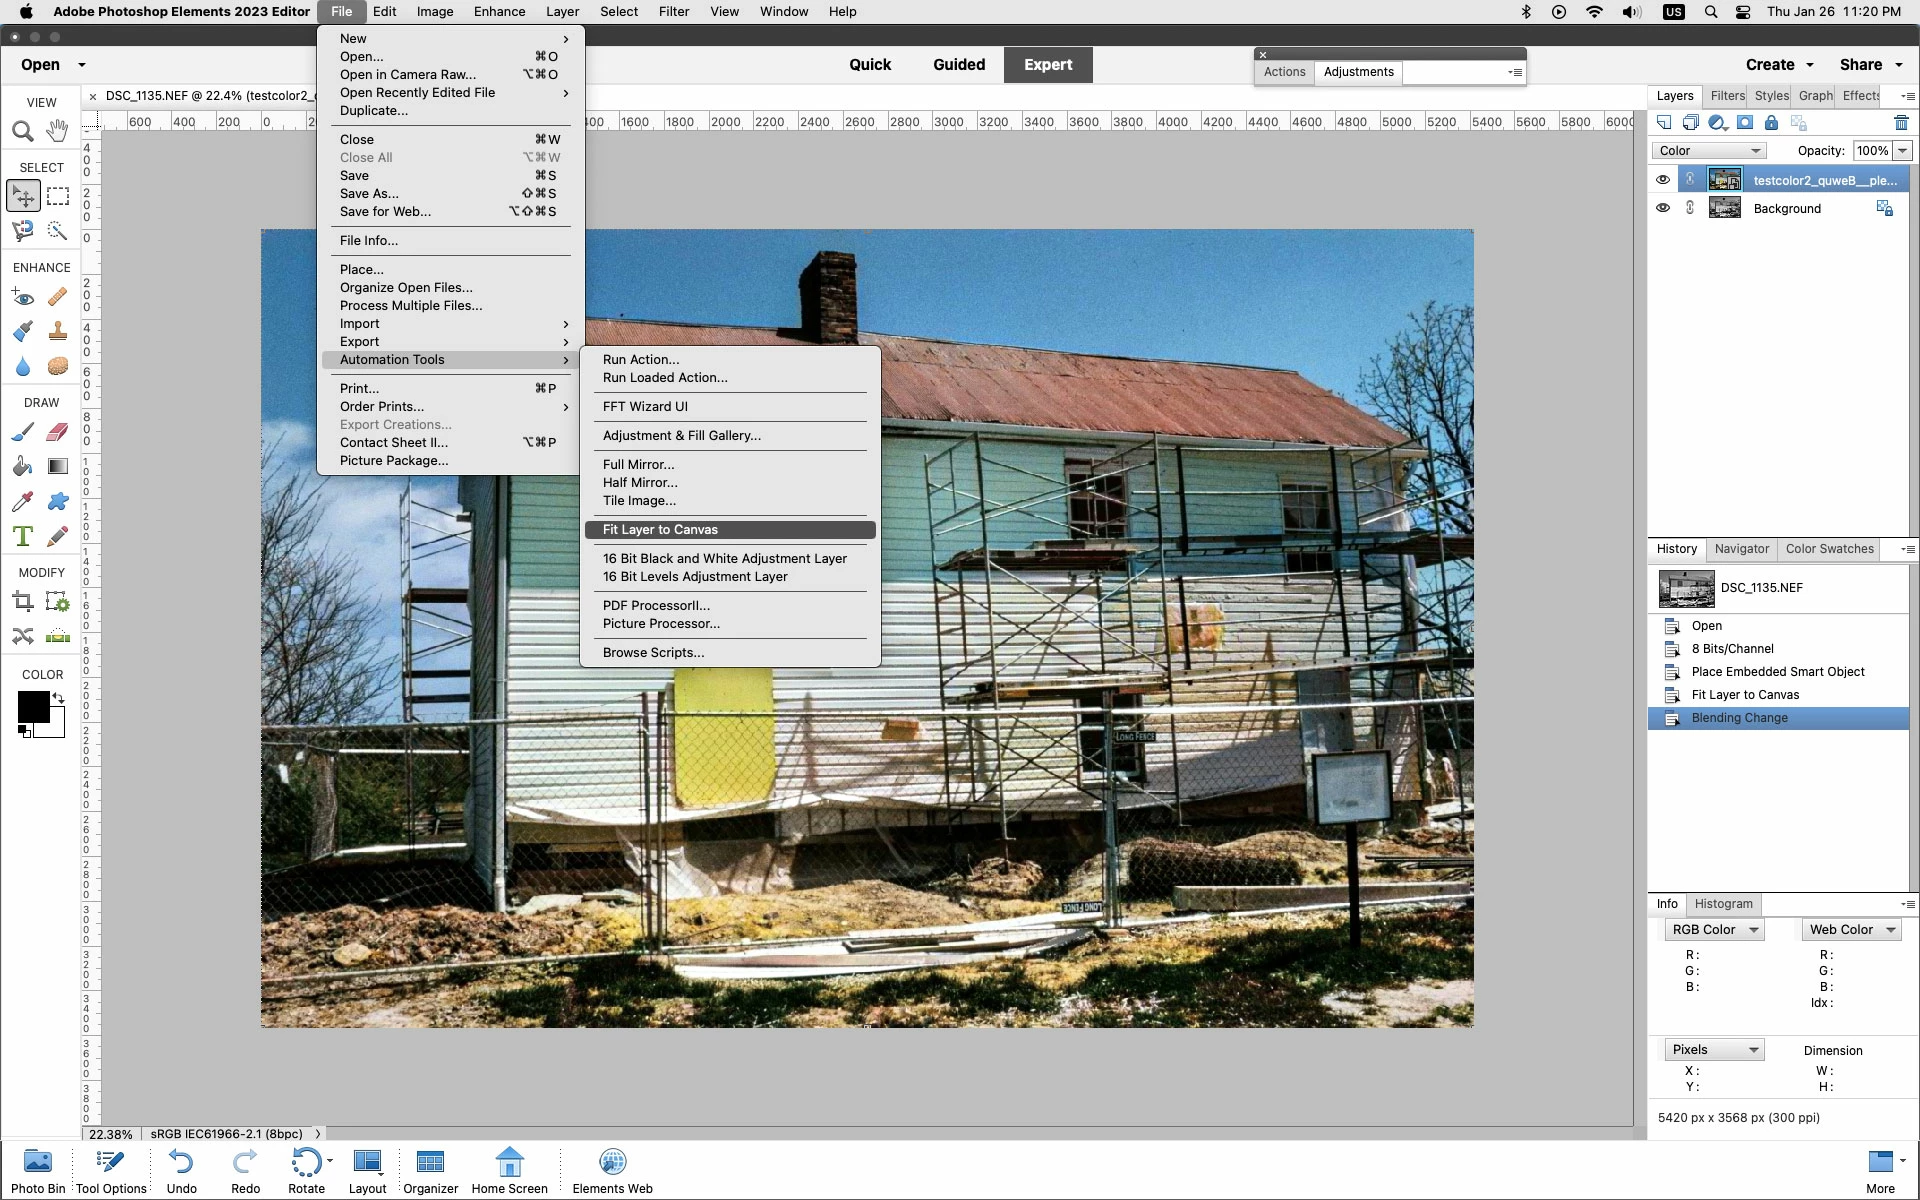Choose the Rectangular Marquee tool

(58, 196)
